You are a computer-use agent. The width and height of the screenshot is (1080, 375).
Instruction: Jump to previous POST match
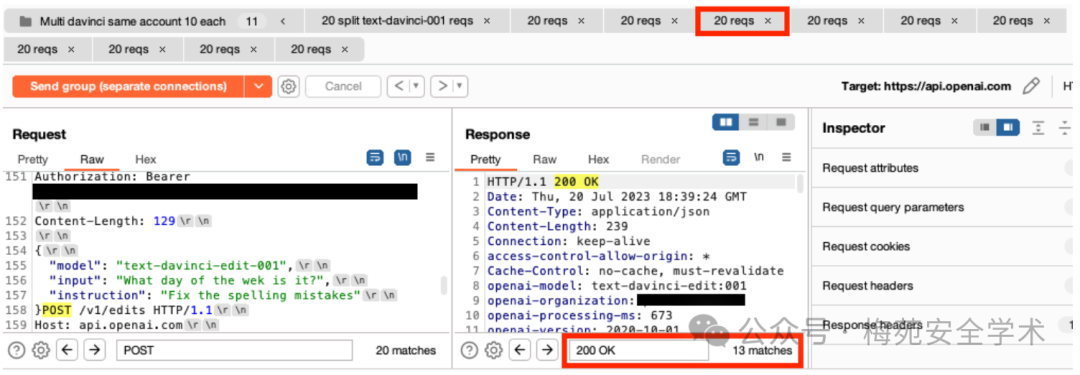[x=67, y=350]
